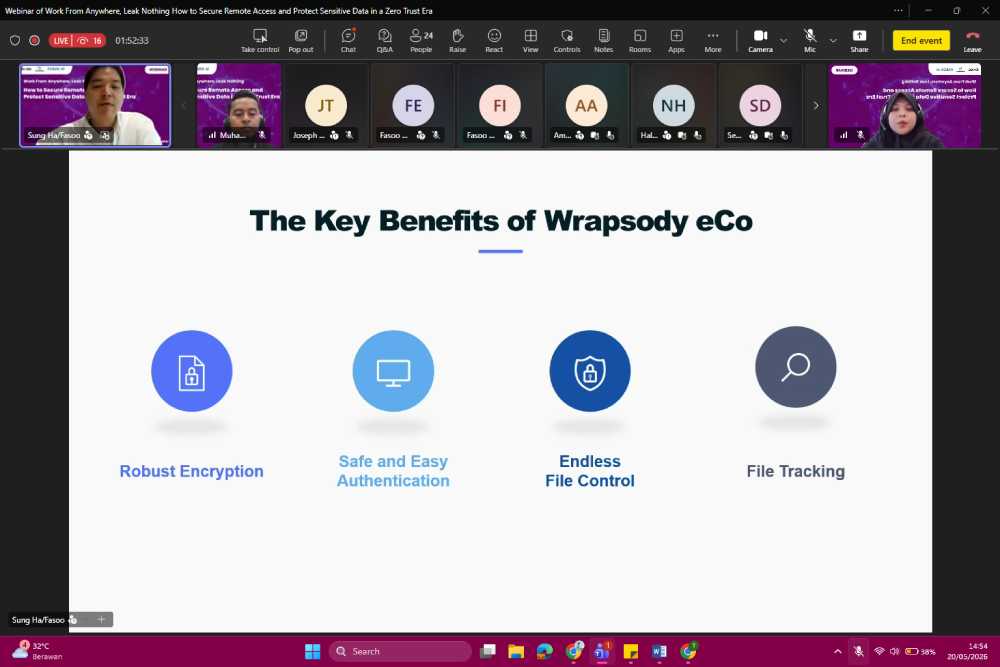The image size is (1000, 667).
Task: Open the React emoji menu
Action: coord(494,41)
